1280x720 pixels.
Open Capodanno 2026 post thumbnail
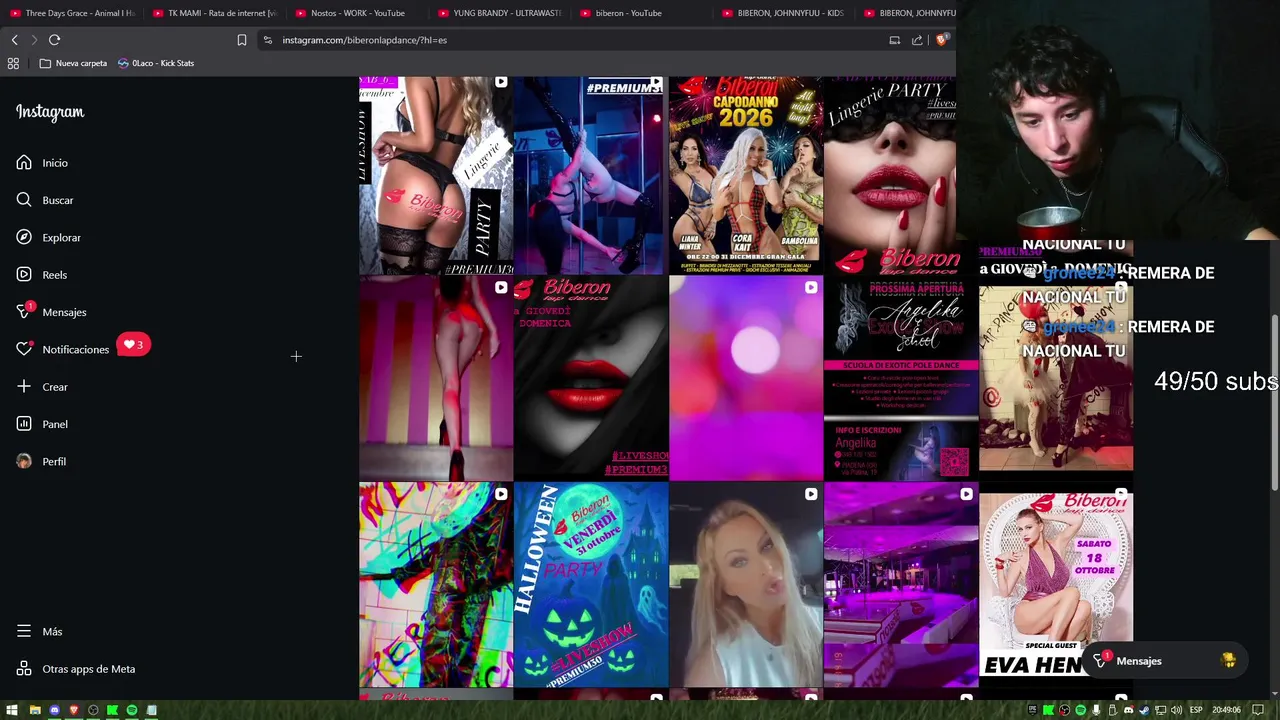pos(745,175)
